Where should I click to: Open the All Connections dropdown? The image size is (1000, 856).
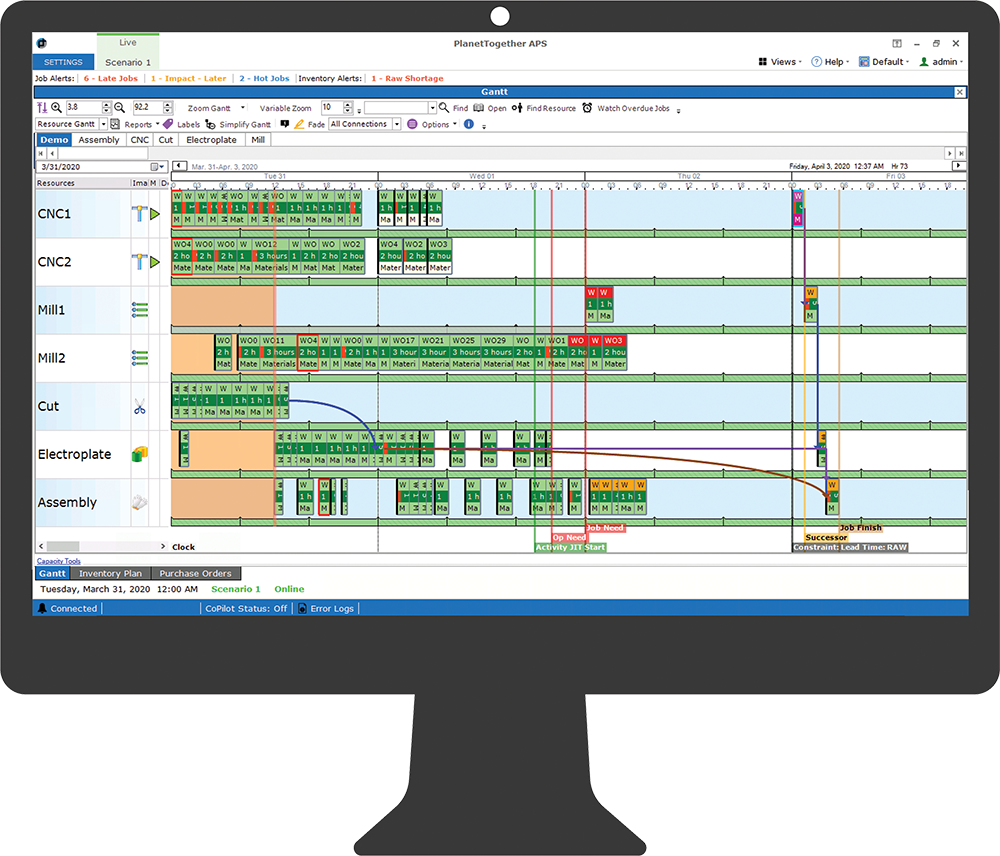[x=397, y=124]
